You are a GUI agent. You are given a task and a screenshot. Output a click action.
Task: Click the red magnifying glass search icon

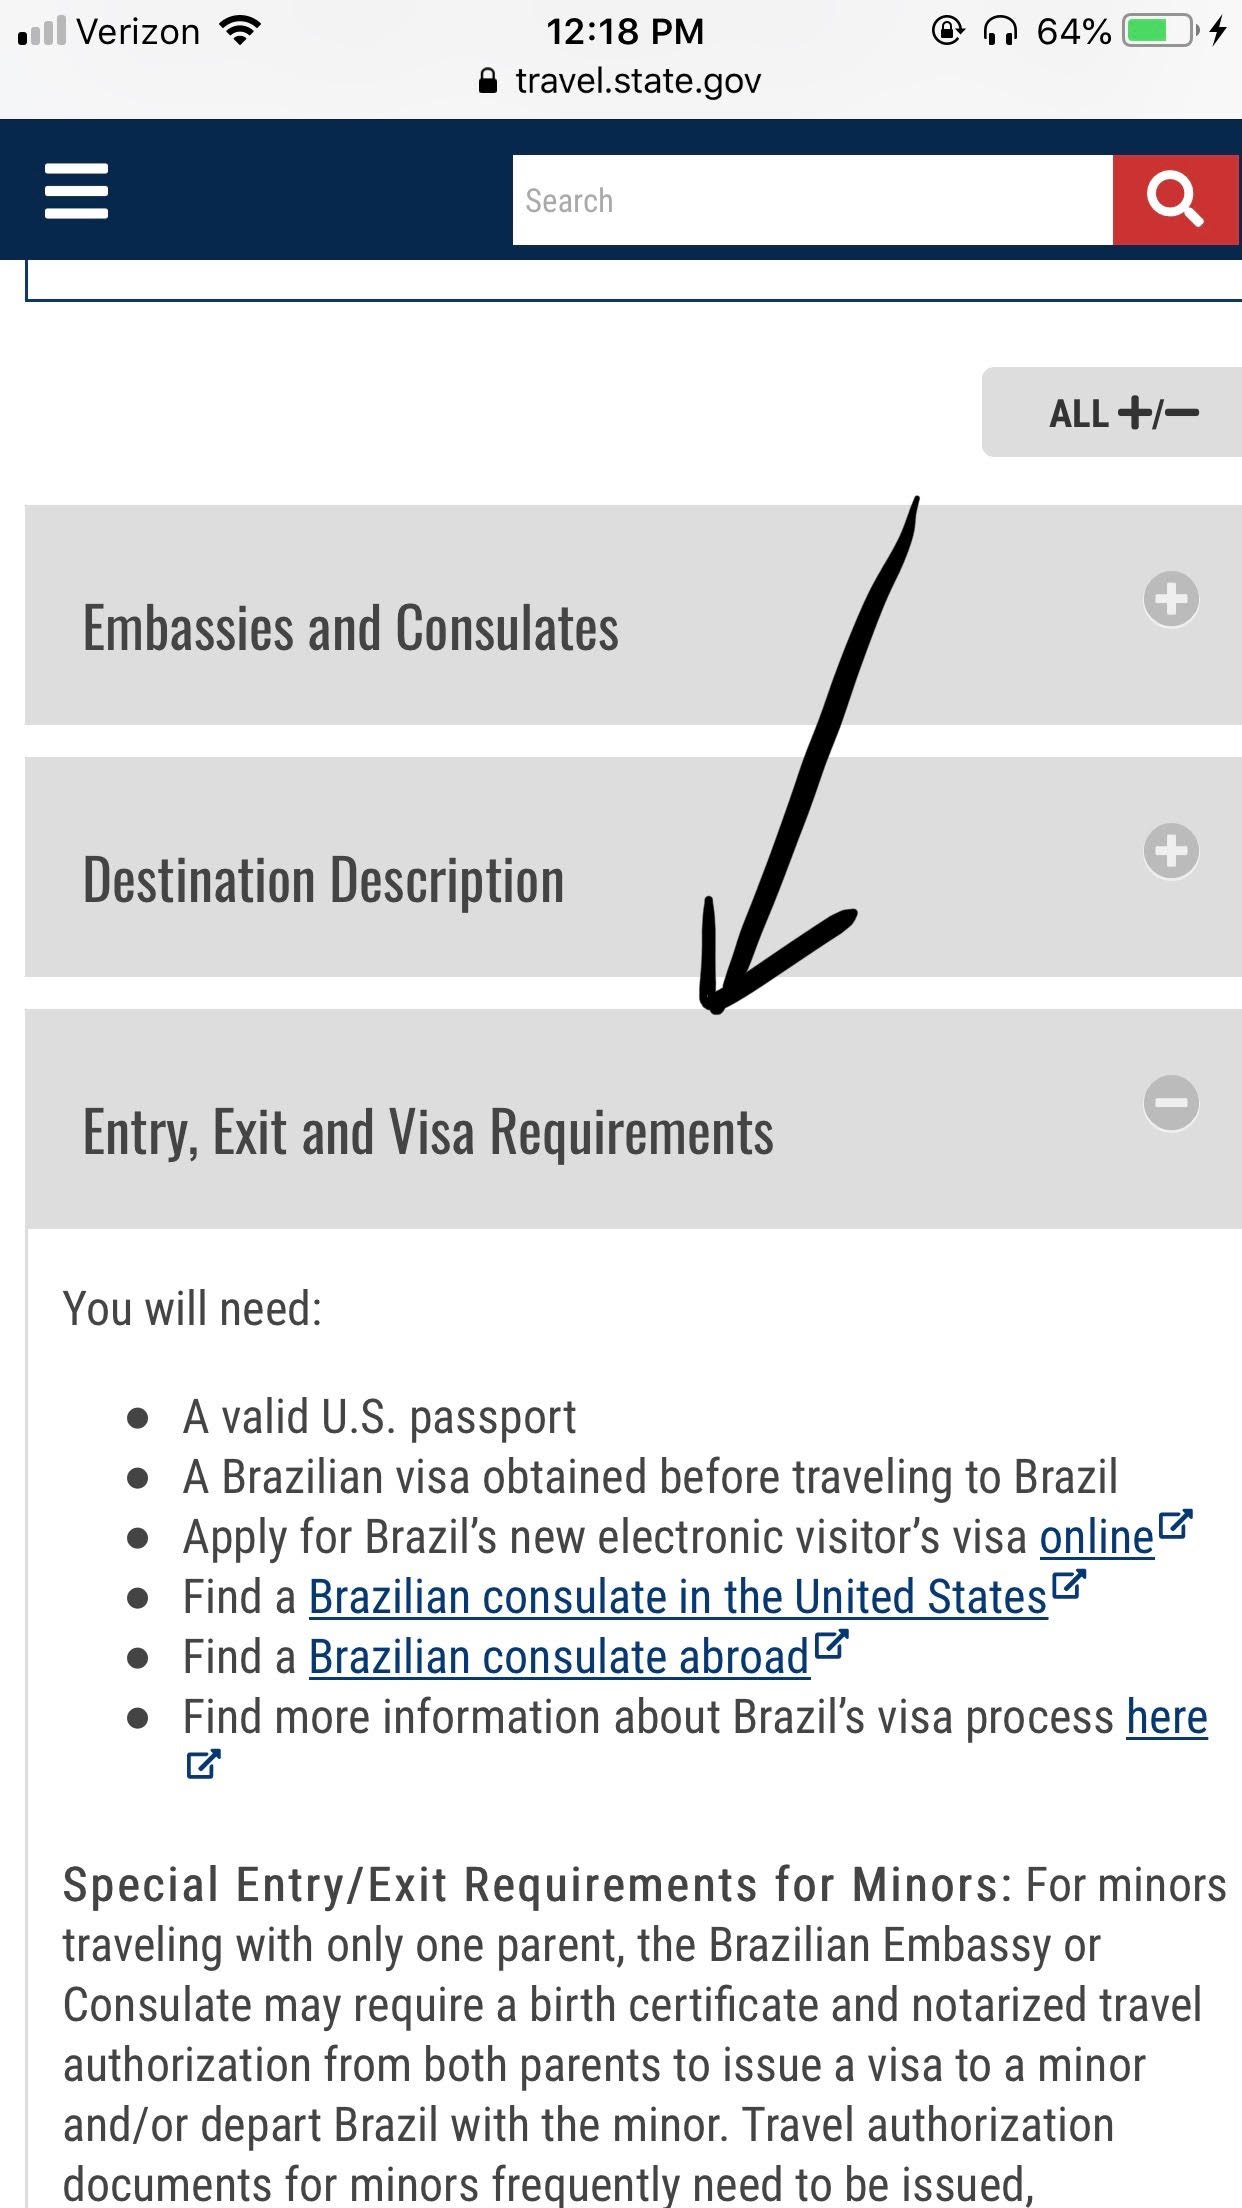(x=1176, y=199)
